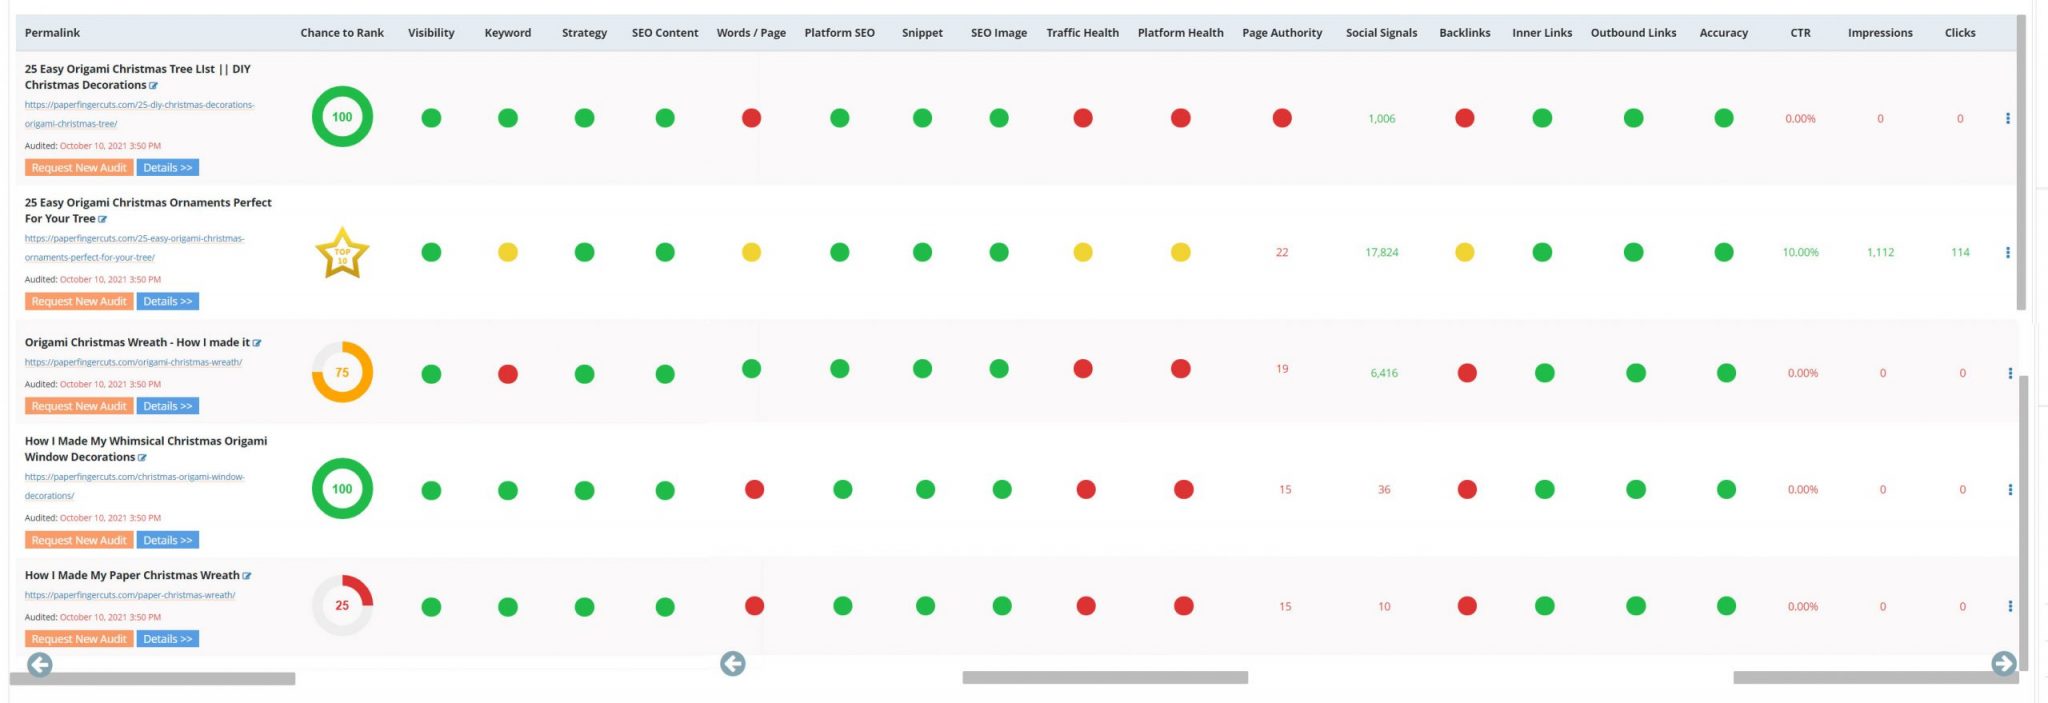2048x703 pixels.
Task: Click the right arrow circle at bottom right
Action: 2004,663
